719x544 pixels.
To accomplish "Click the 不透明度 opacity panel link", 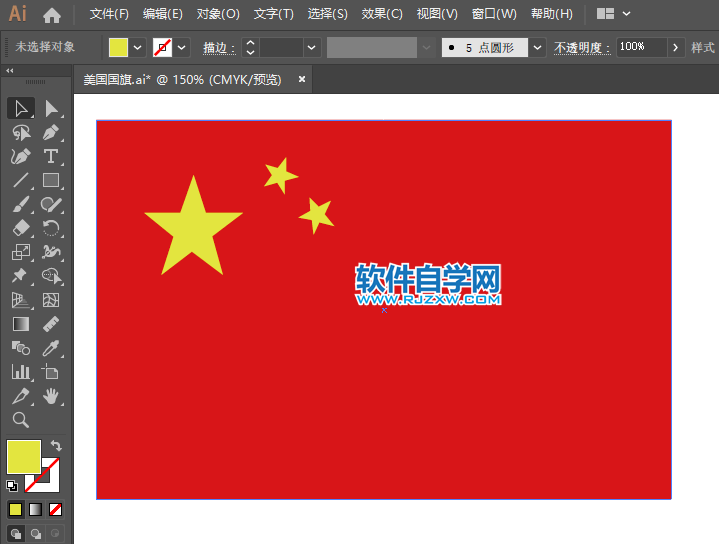I will point(582,48).
